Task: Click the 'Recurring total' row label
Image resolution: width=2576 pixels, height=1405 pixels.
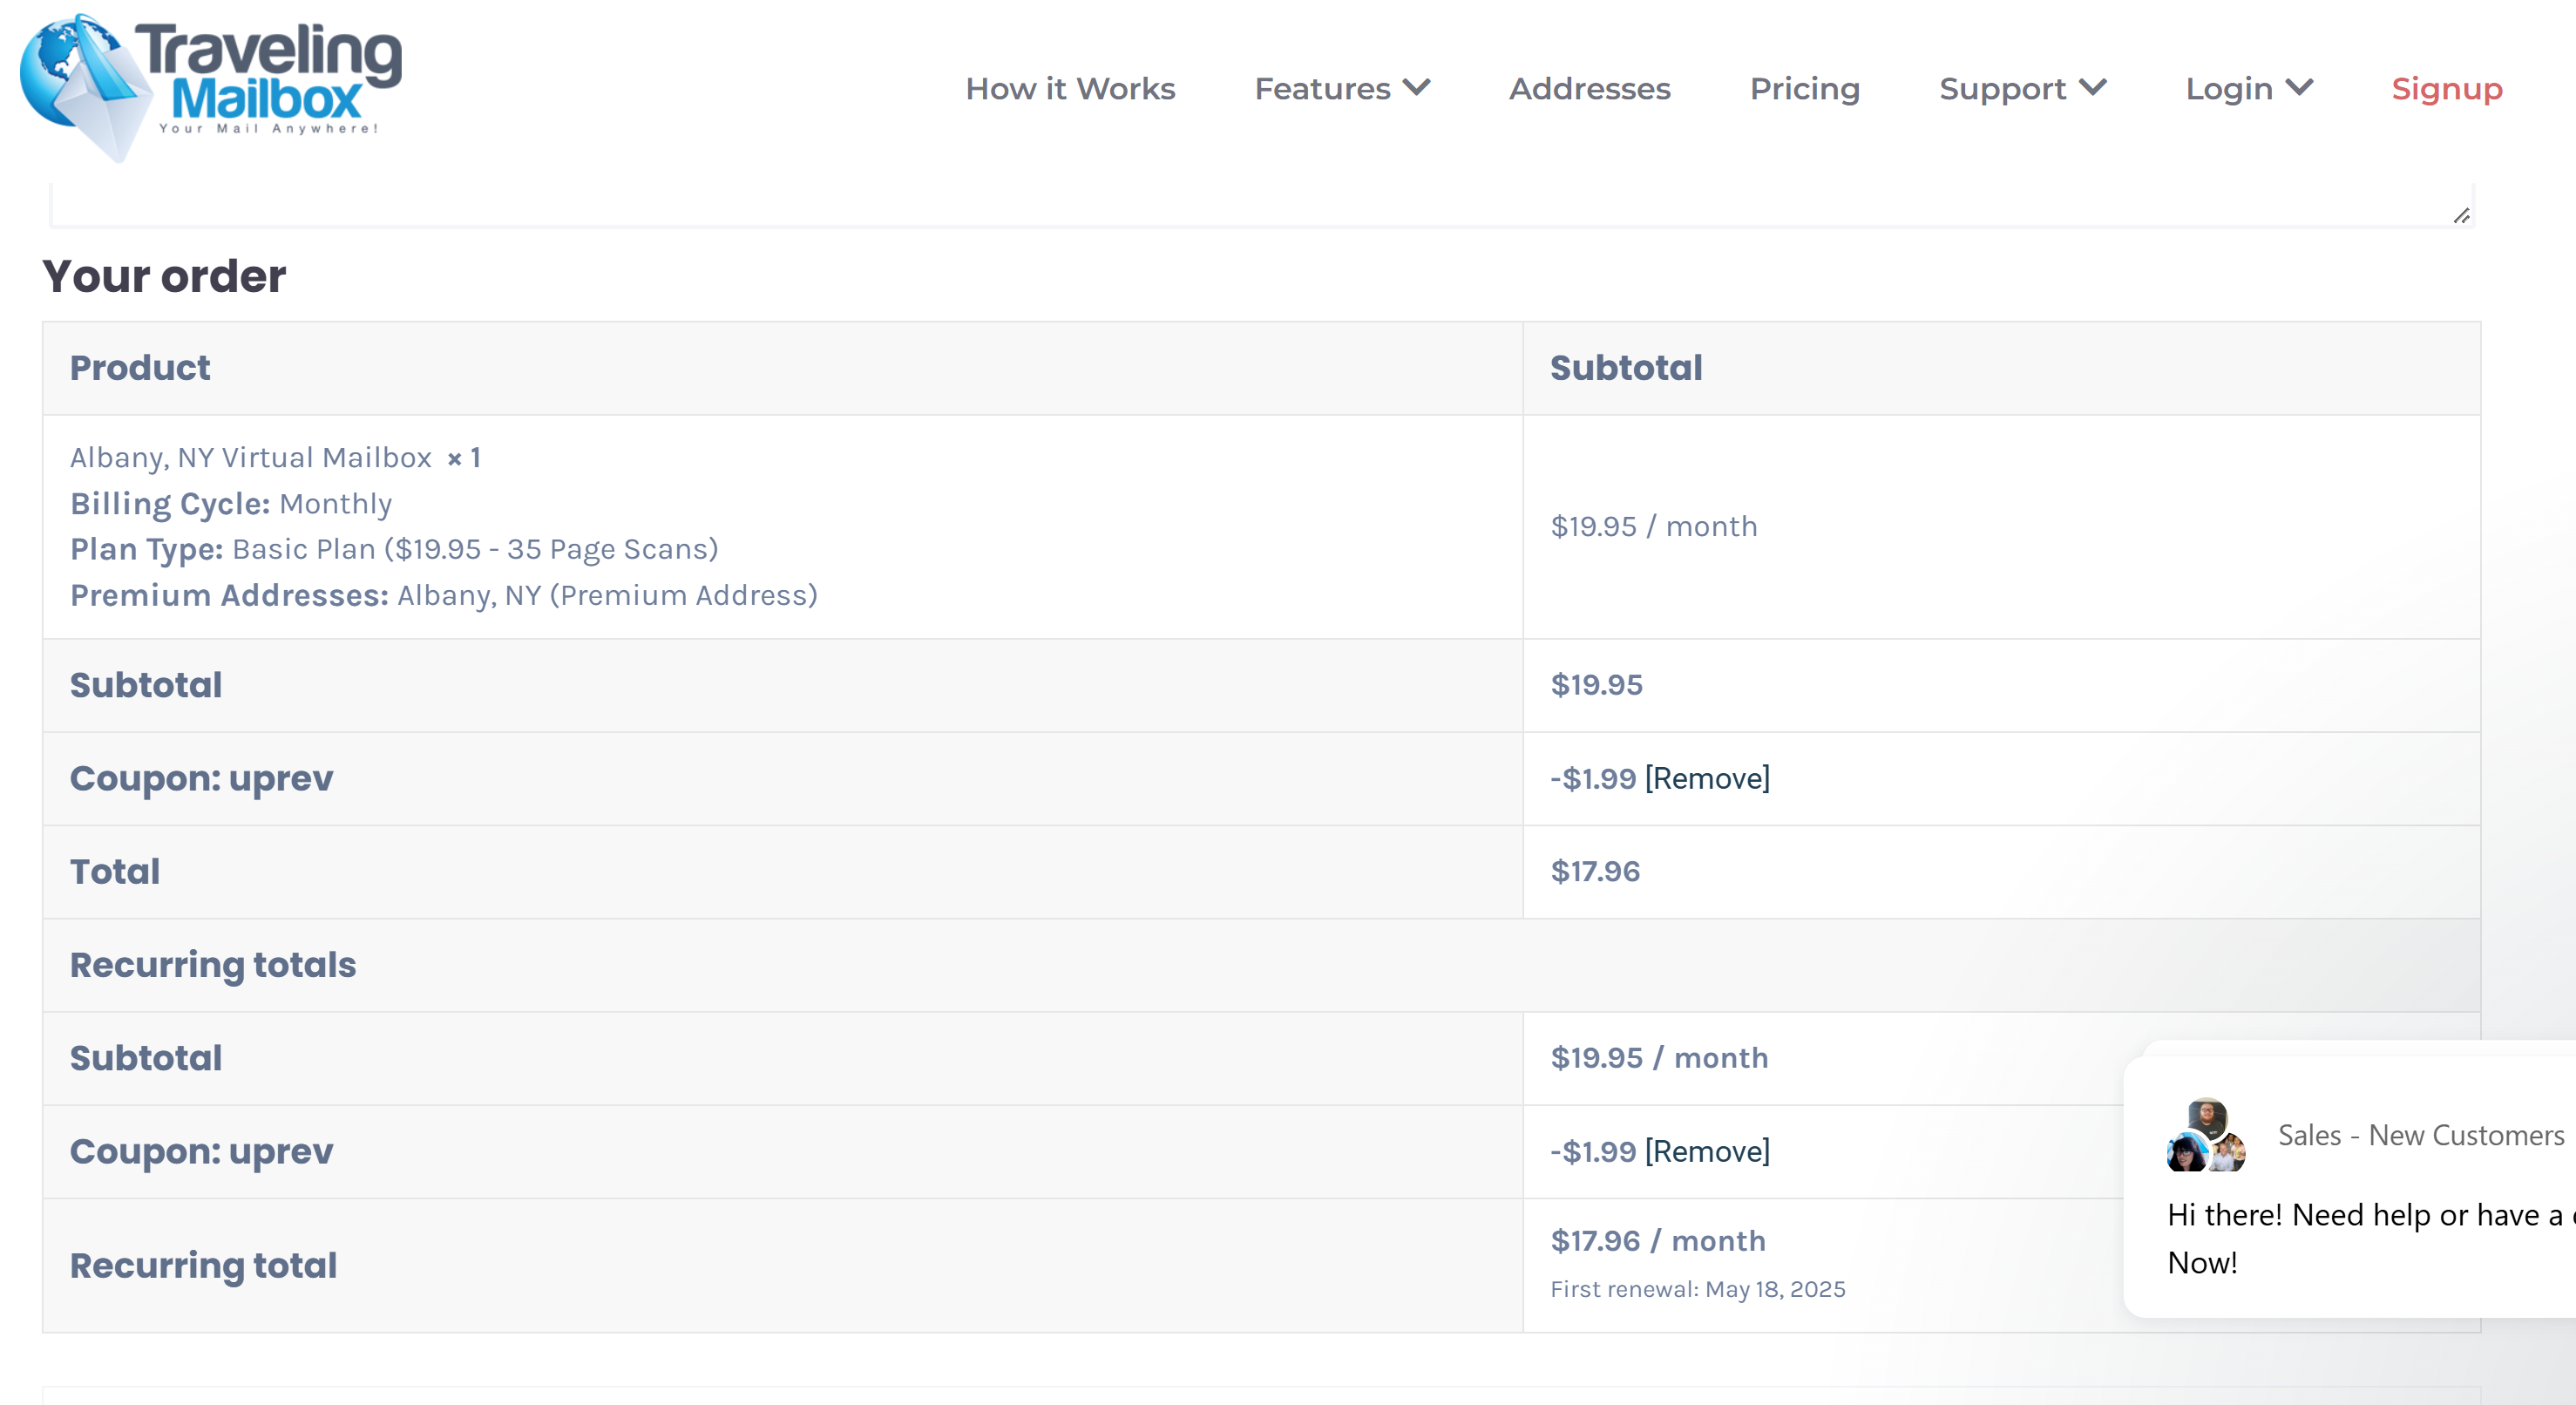Action: point(203,1265)
